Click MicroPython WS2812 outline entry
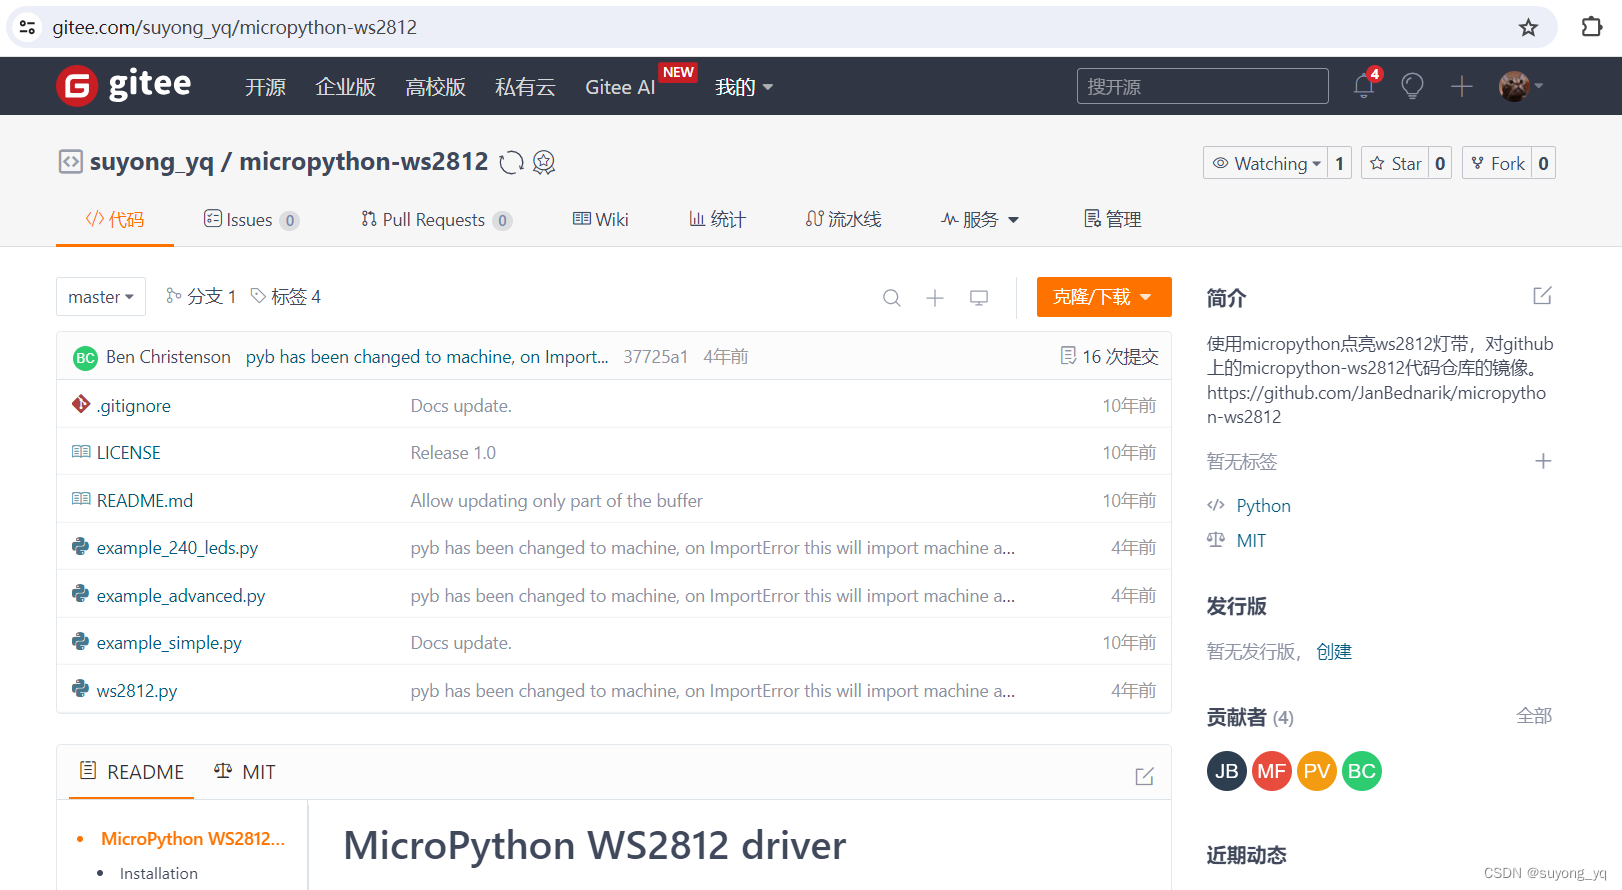Screen dimensions: 1622x890 pos(193,839)
